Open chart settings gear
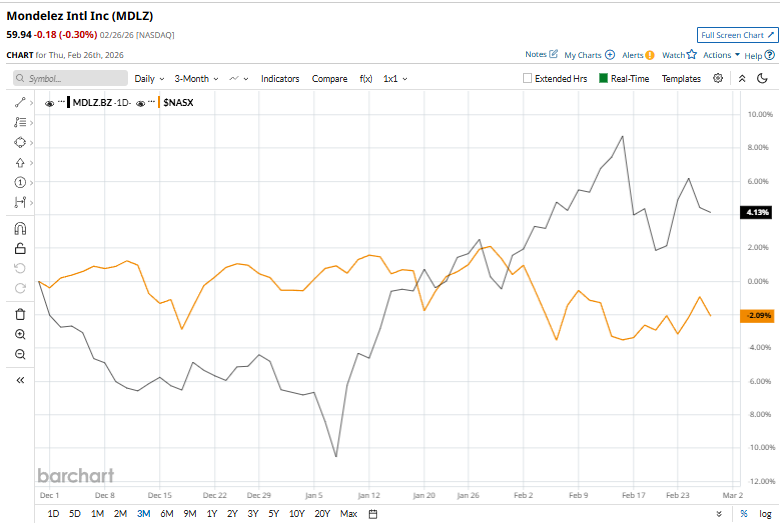Viewport: 780px width, 526px height. point(718,78)
